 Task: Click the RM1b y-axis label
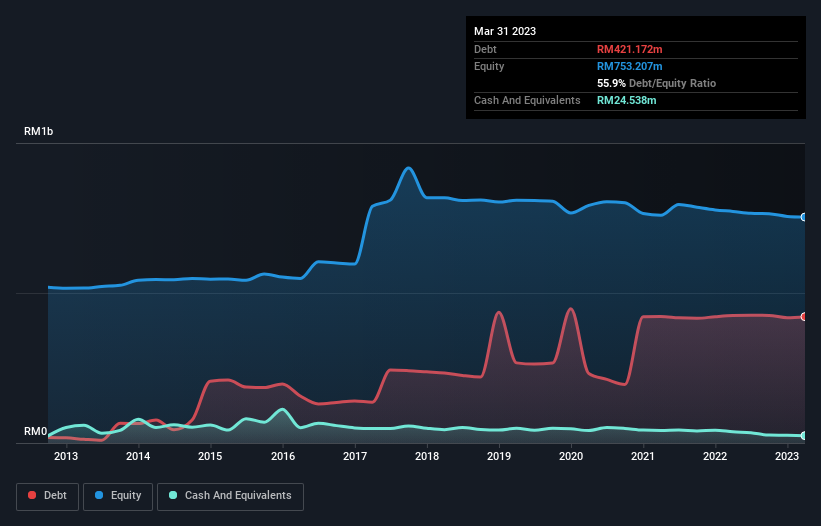click(x=38, y=131)
